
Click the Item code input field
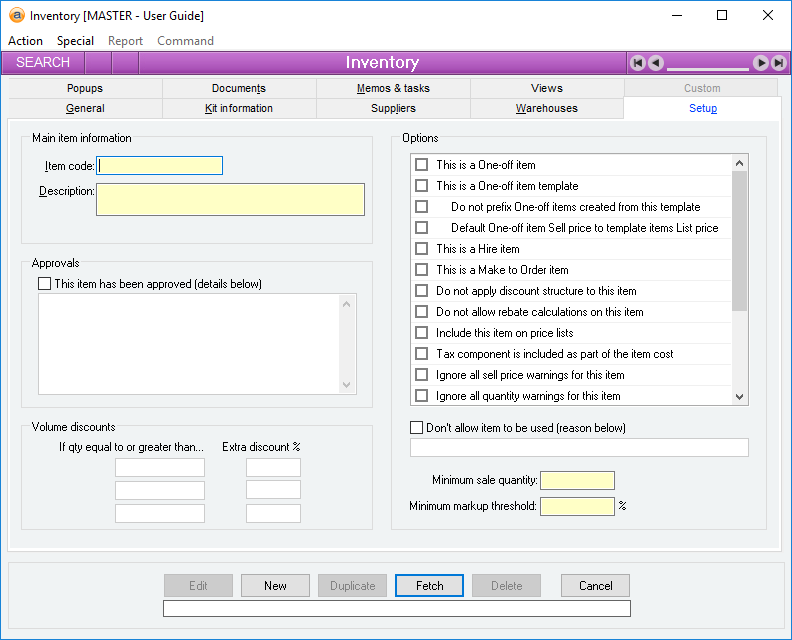[x=160, y=166]
